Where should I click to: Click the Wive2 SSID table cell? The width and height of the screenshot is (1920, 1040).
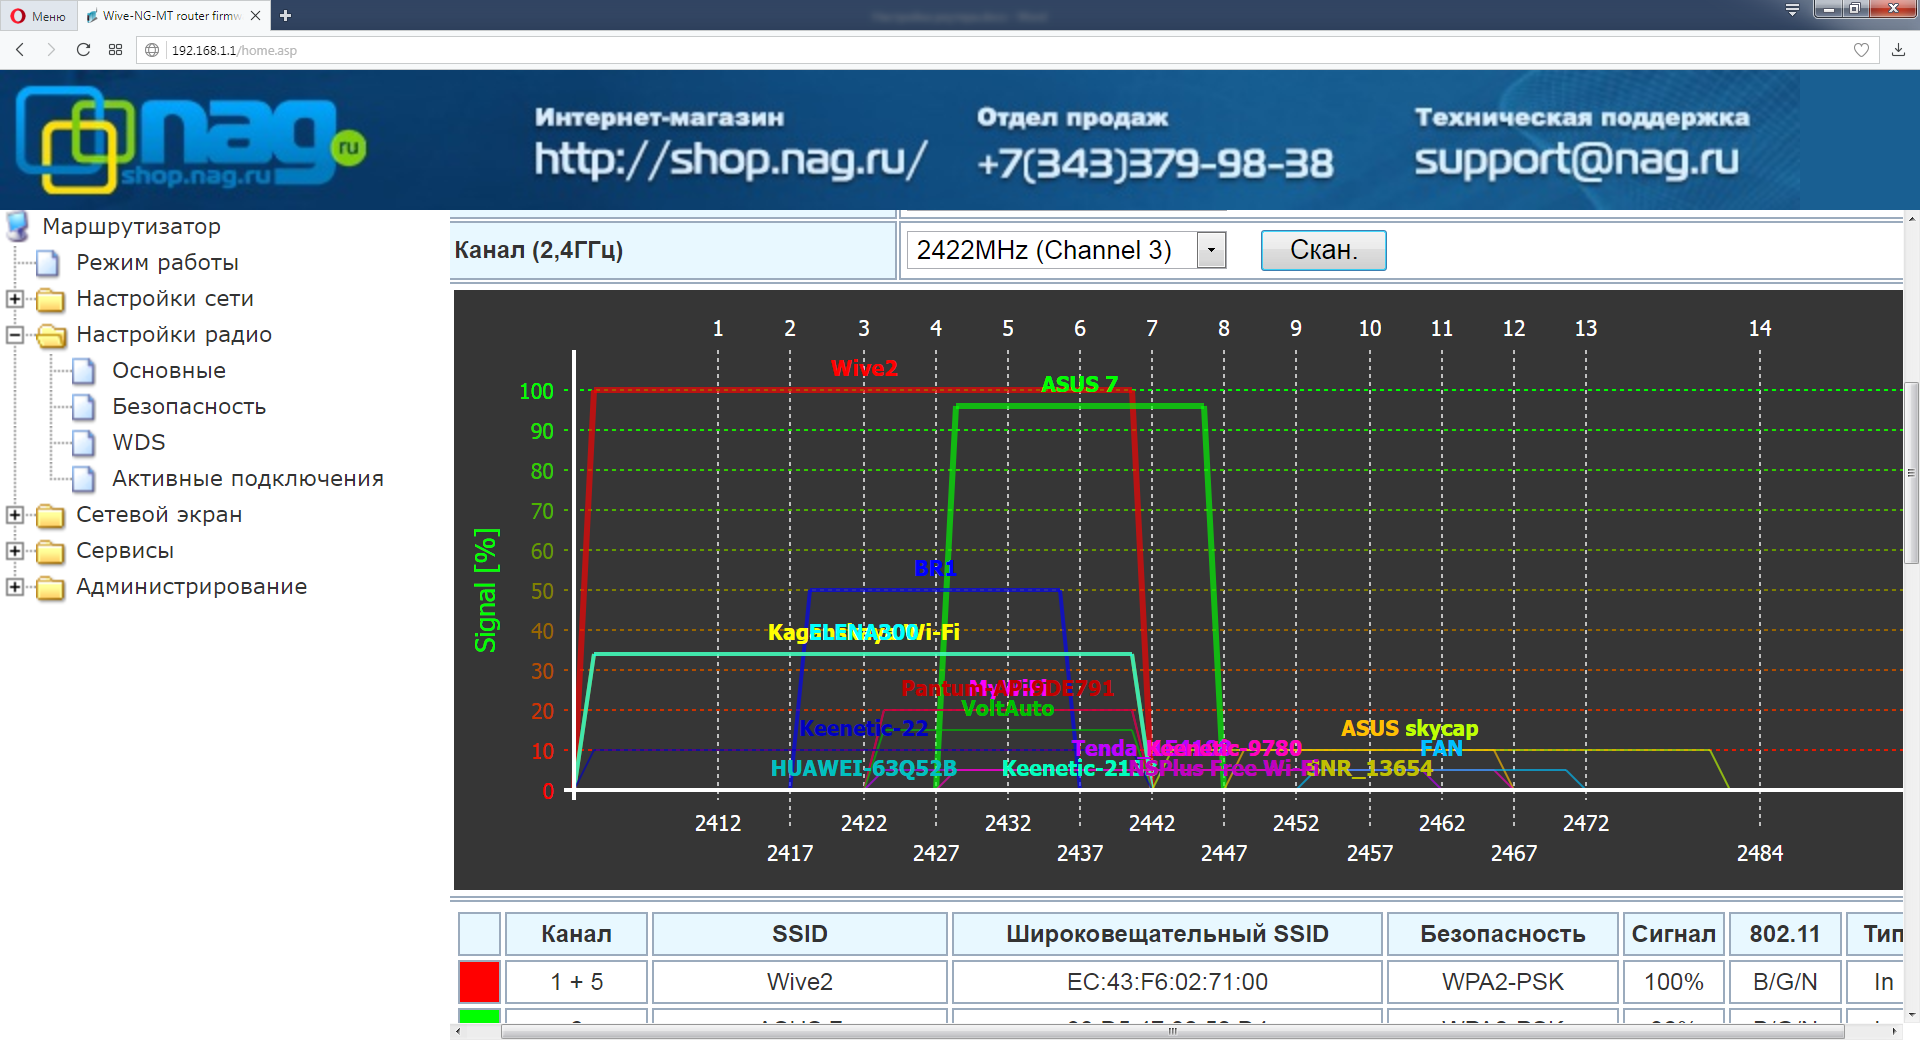(800, 982)
